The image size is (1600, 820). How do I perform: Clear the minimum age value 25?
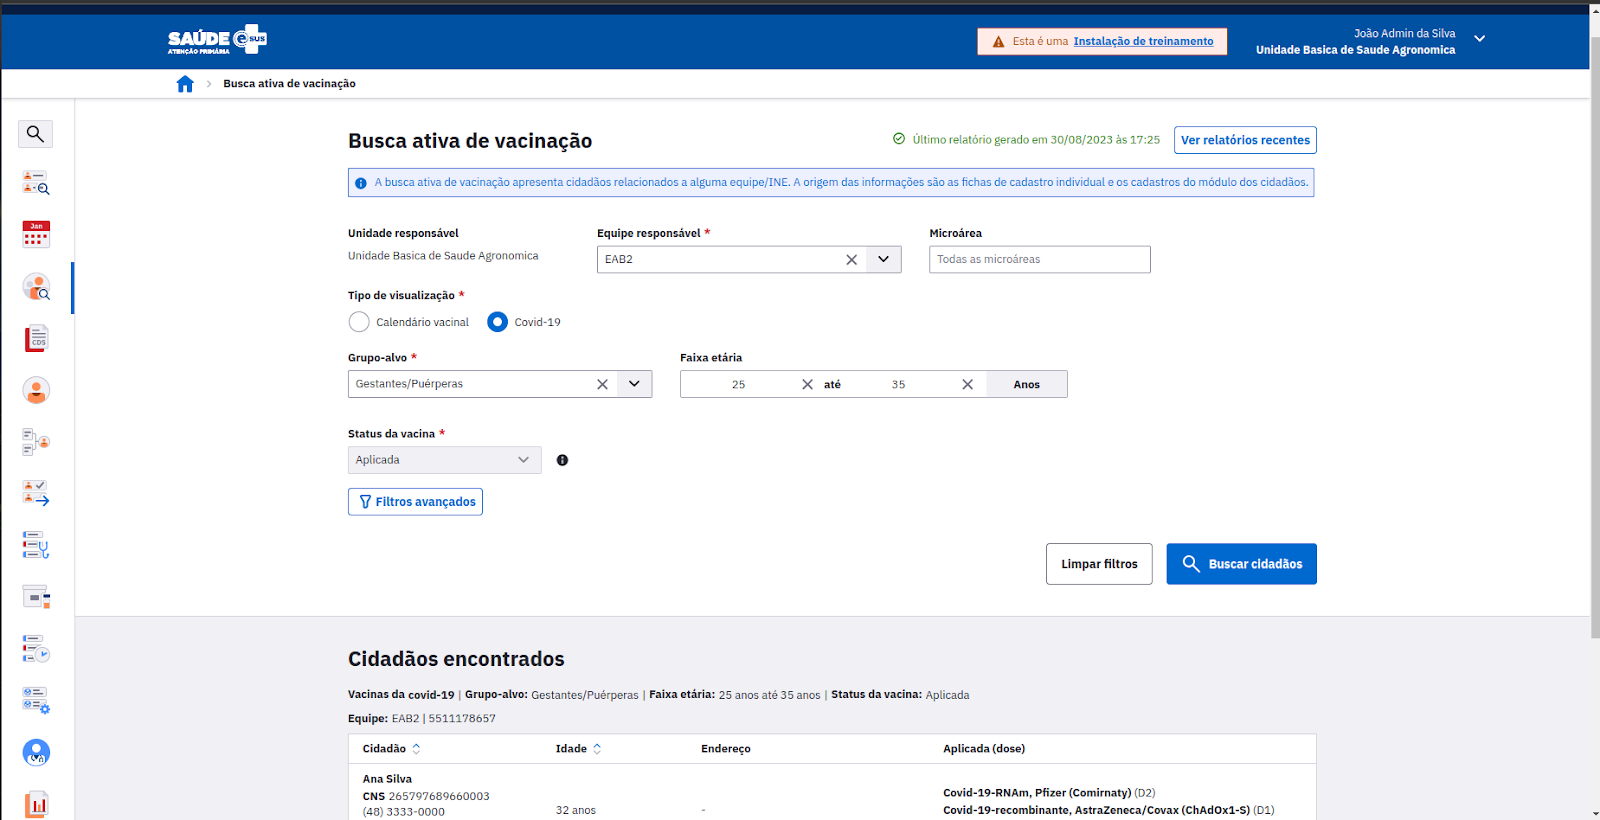pos(807,384)
